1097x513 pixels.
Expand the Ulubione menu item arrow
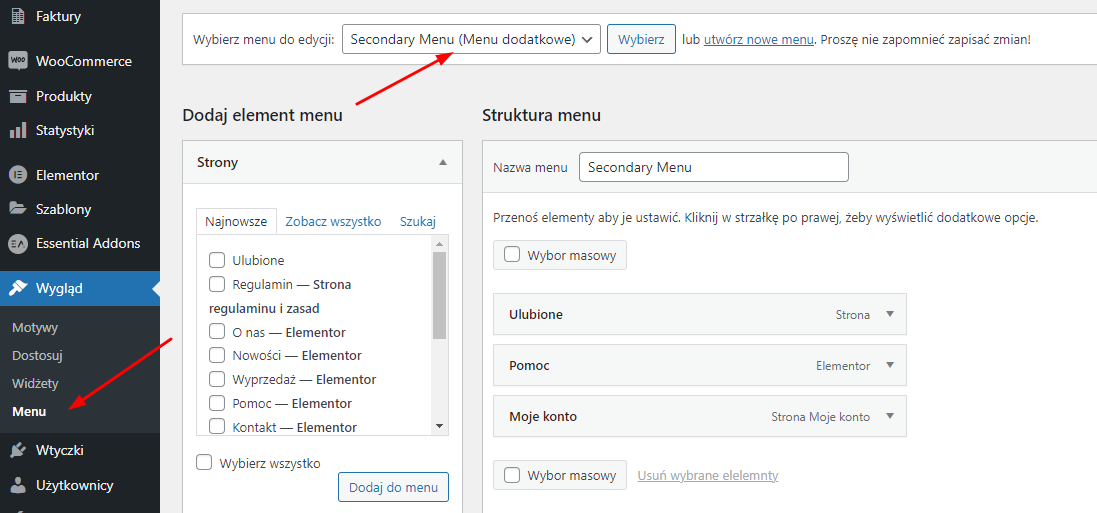(x=890, y=314)
